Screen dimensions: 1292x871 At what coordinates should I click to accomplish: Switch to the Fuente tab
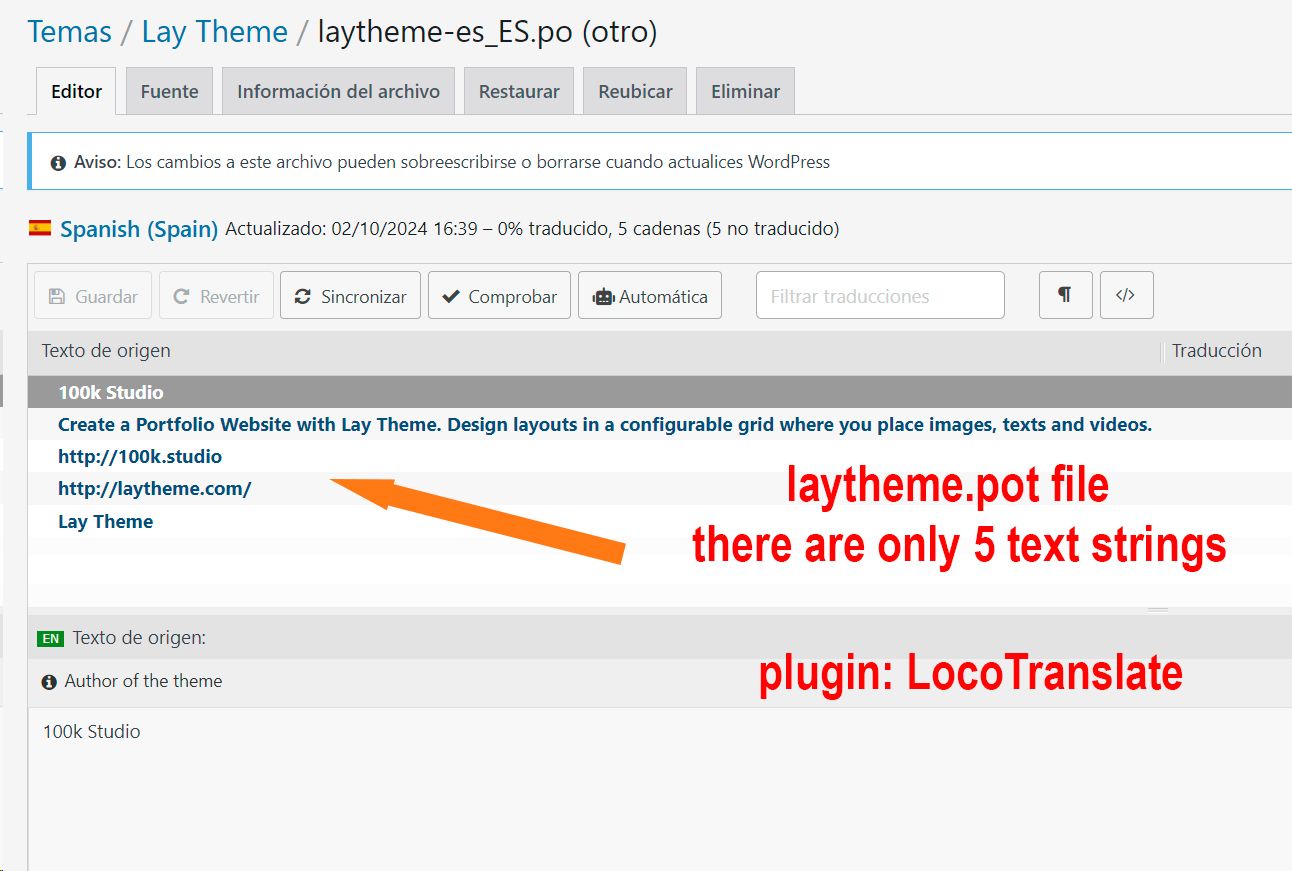tap(169, 91)
